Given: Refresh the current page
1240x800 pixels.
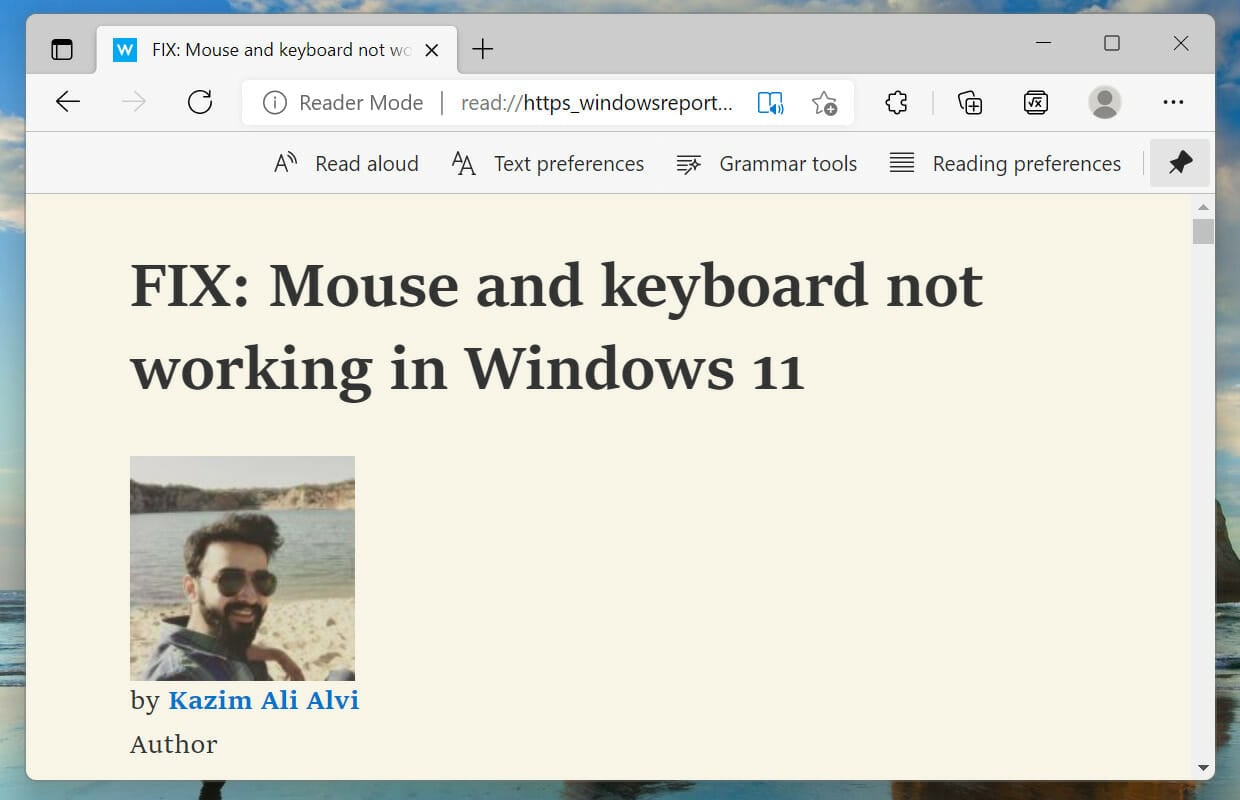Looking at the screenshot, I should [x=200, y=102].
